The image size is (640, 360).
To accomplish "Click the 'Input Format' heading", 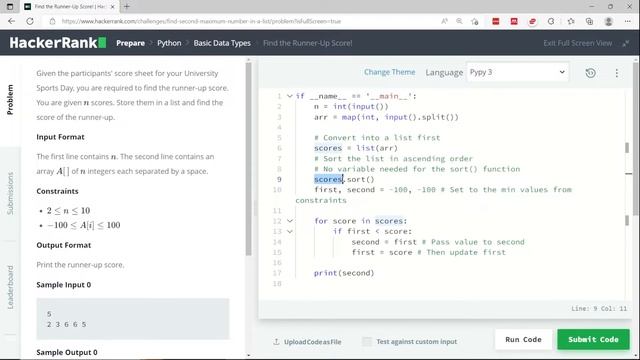I will point(60,137).
